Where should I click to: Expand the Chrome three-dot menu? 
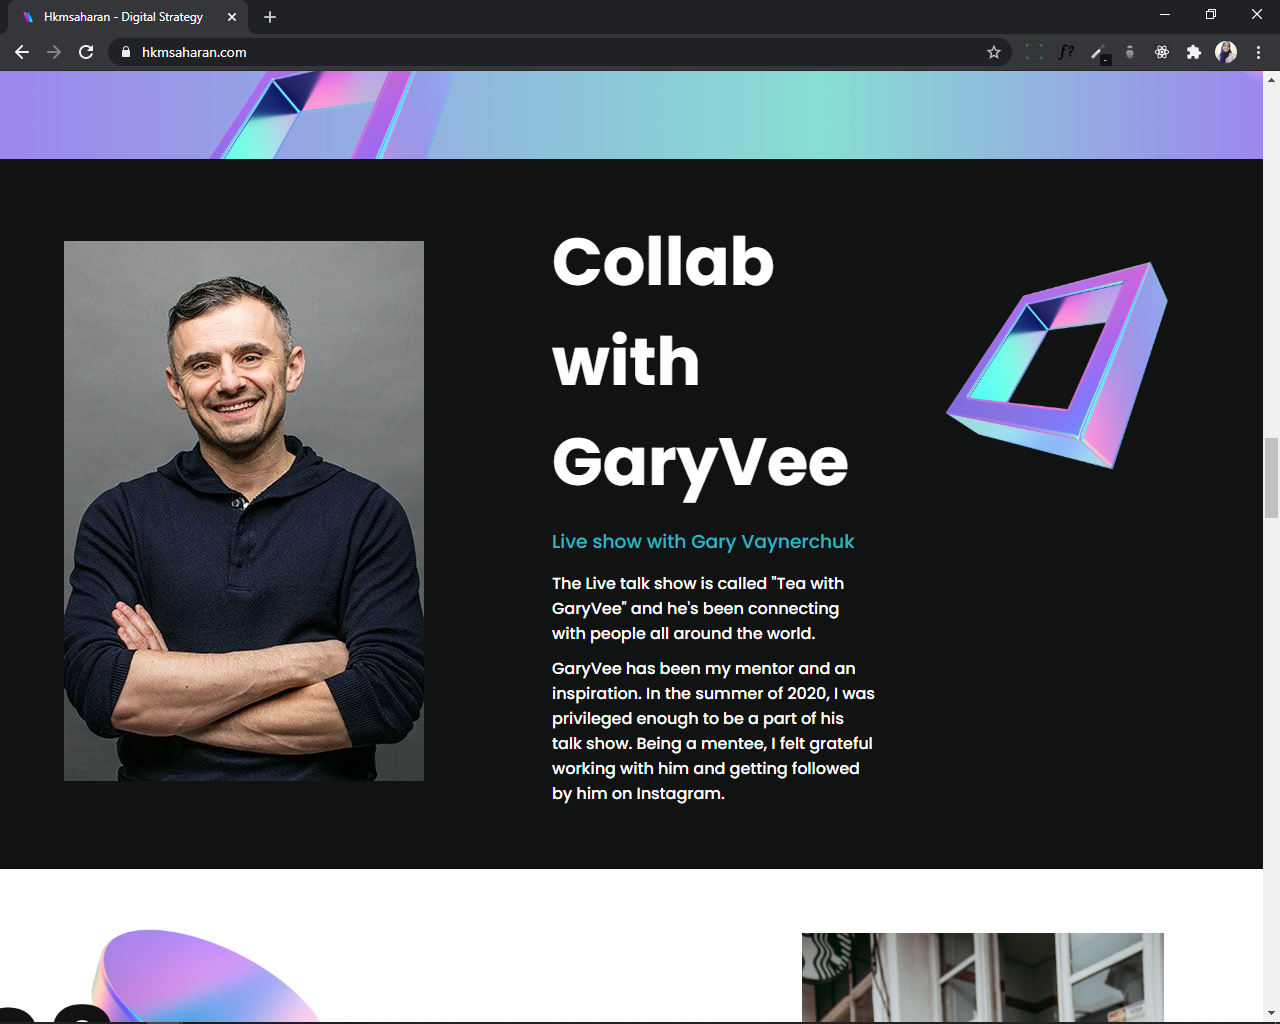coord(1258,52)
